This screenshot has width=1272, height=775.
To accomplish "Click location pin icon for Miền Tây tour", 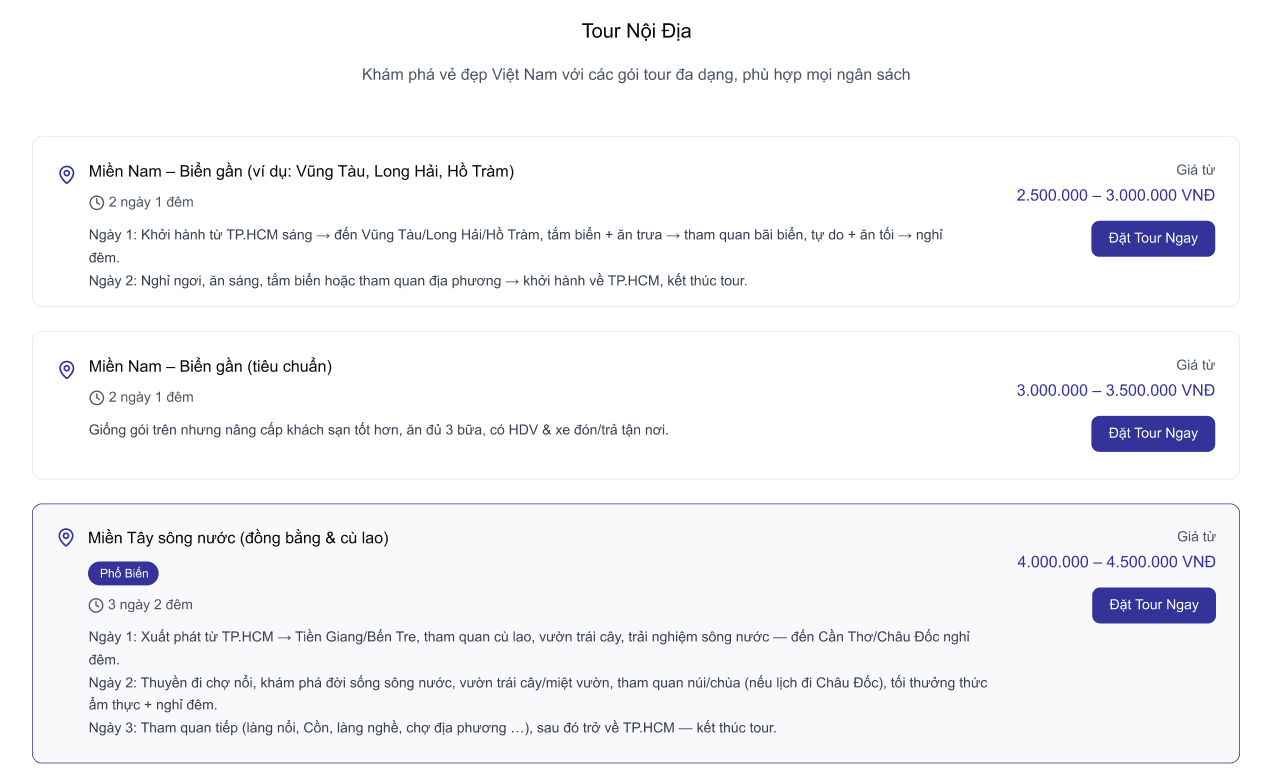I will [x=66, y=538].
